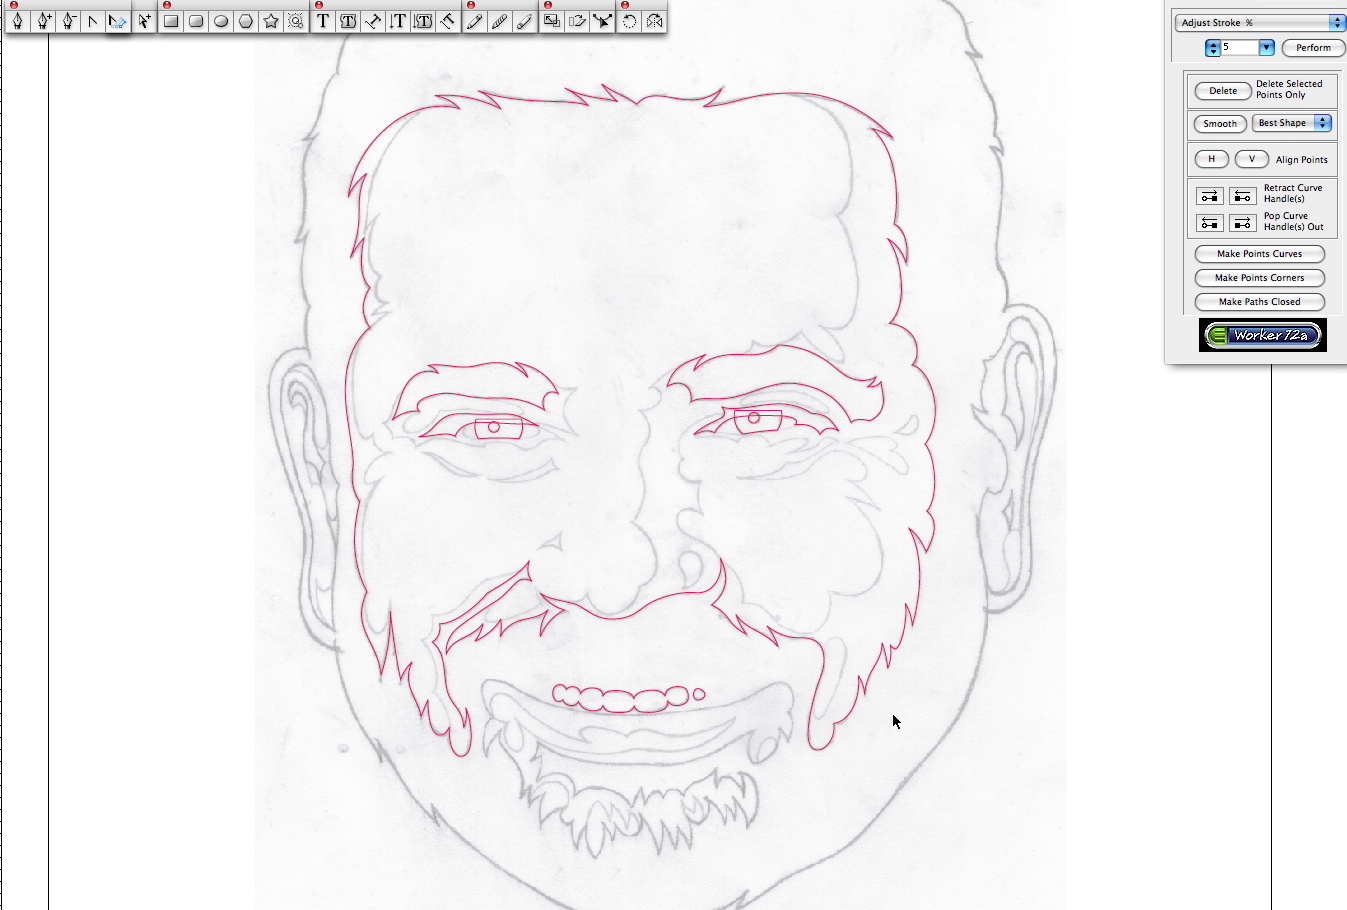Viewport: 1347px width, 910px height.
Task: Close the type tools palette
Action: click(319, 5)
